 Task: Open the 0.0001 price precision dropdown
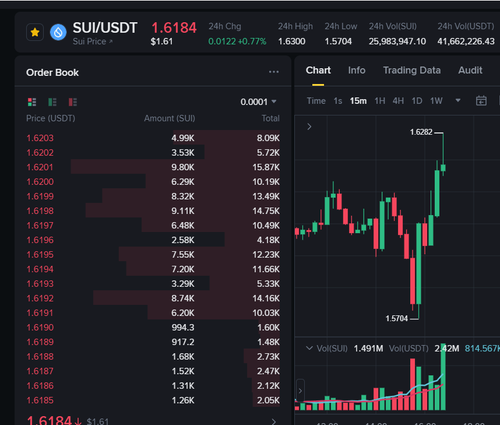(258, 102)
